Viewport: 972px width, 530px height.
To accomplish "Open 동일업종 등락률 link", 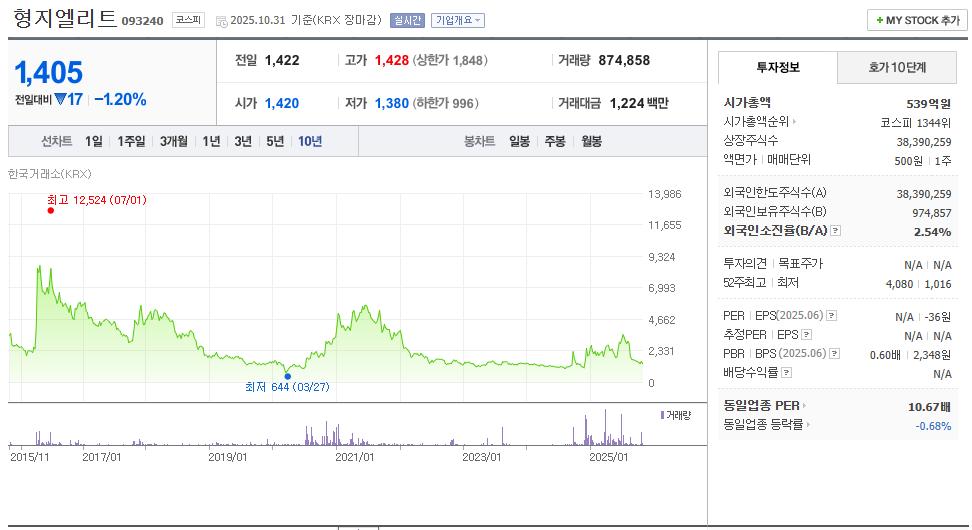I will point(767,425).
